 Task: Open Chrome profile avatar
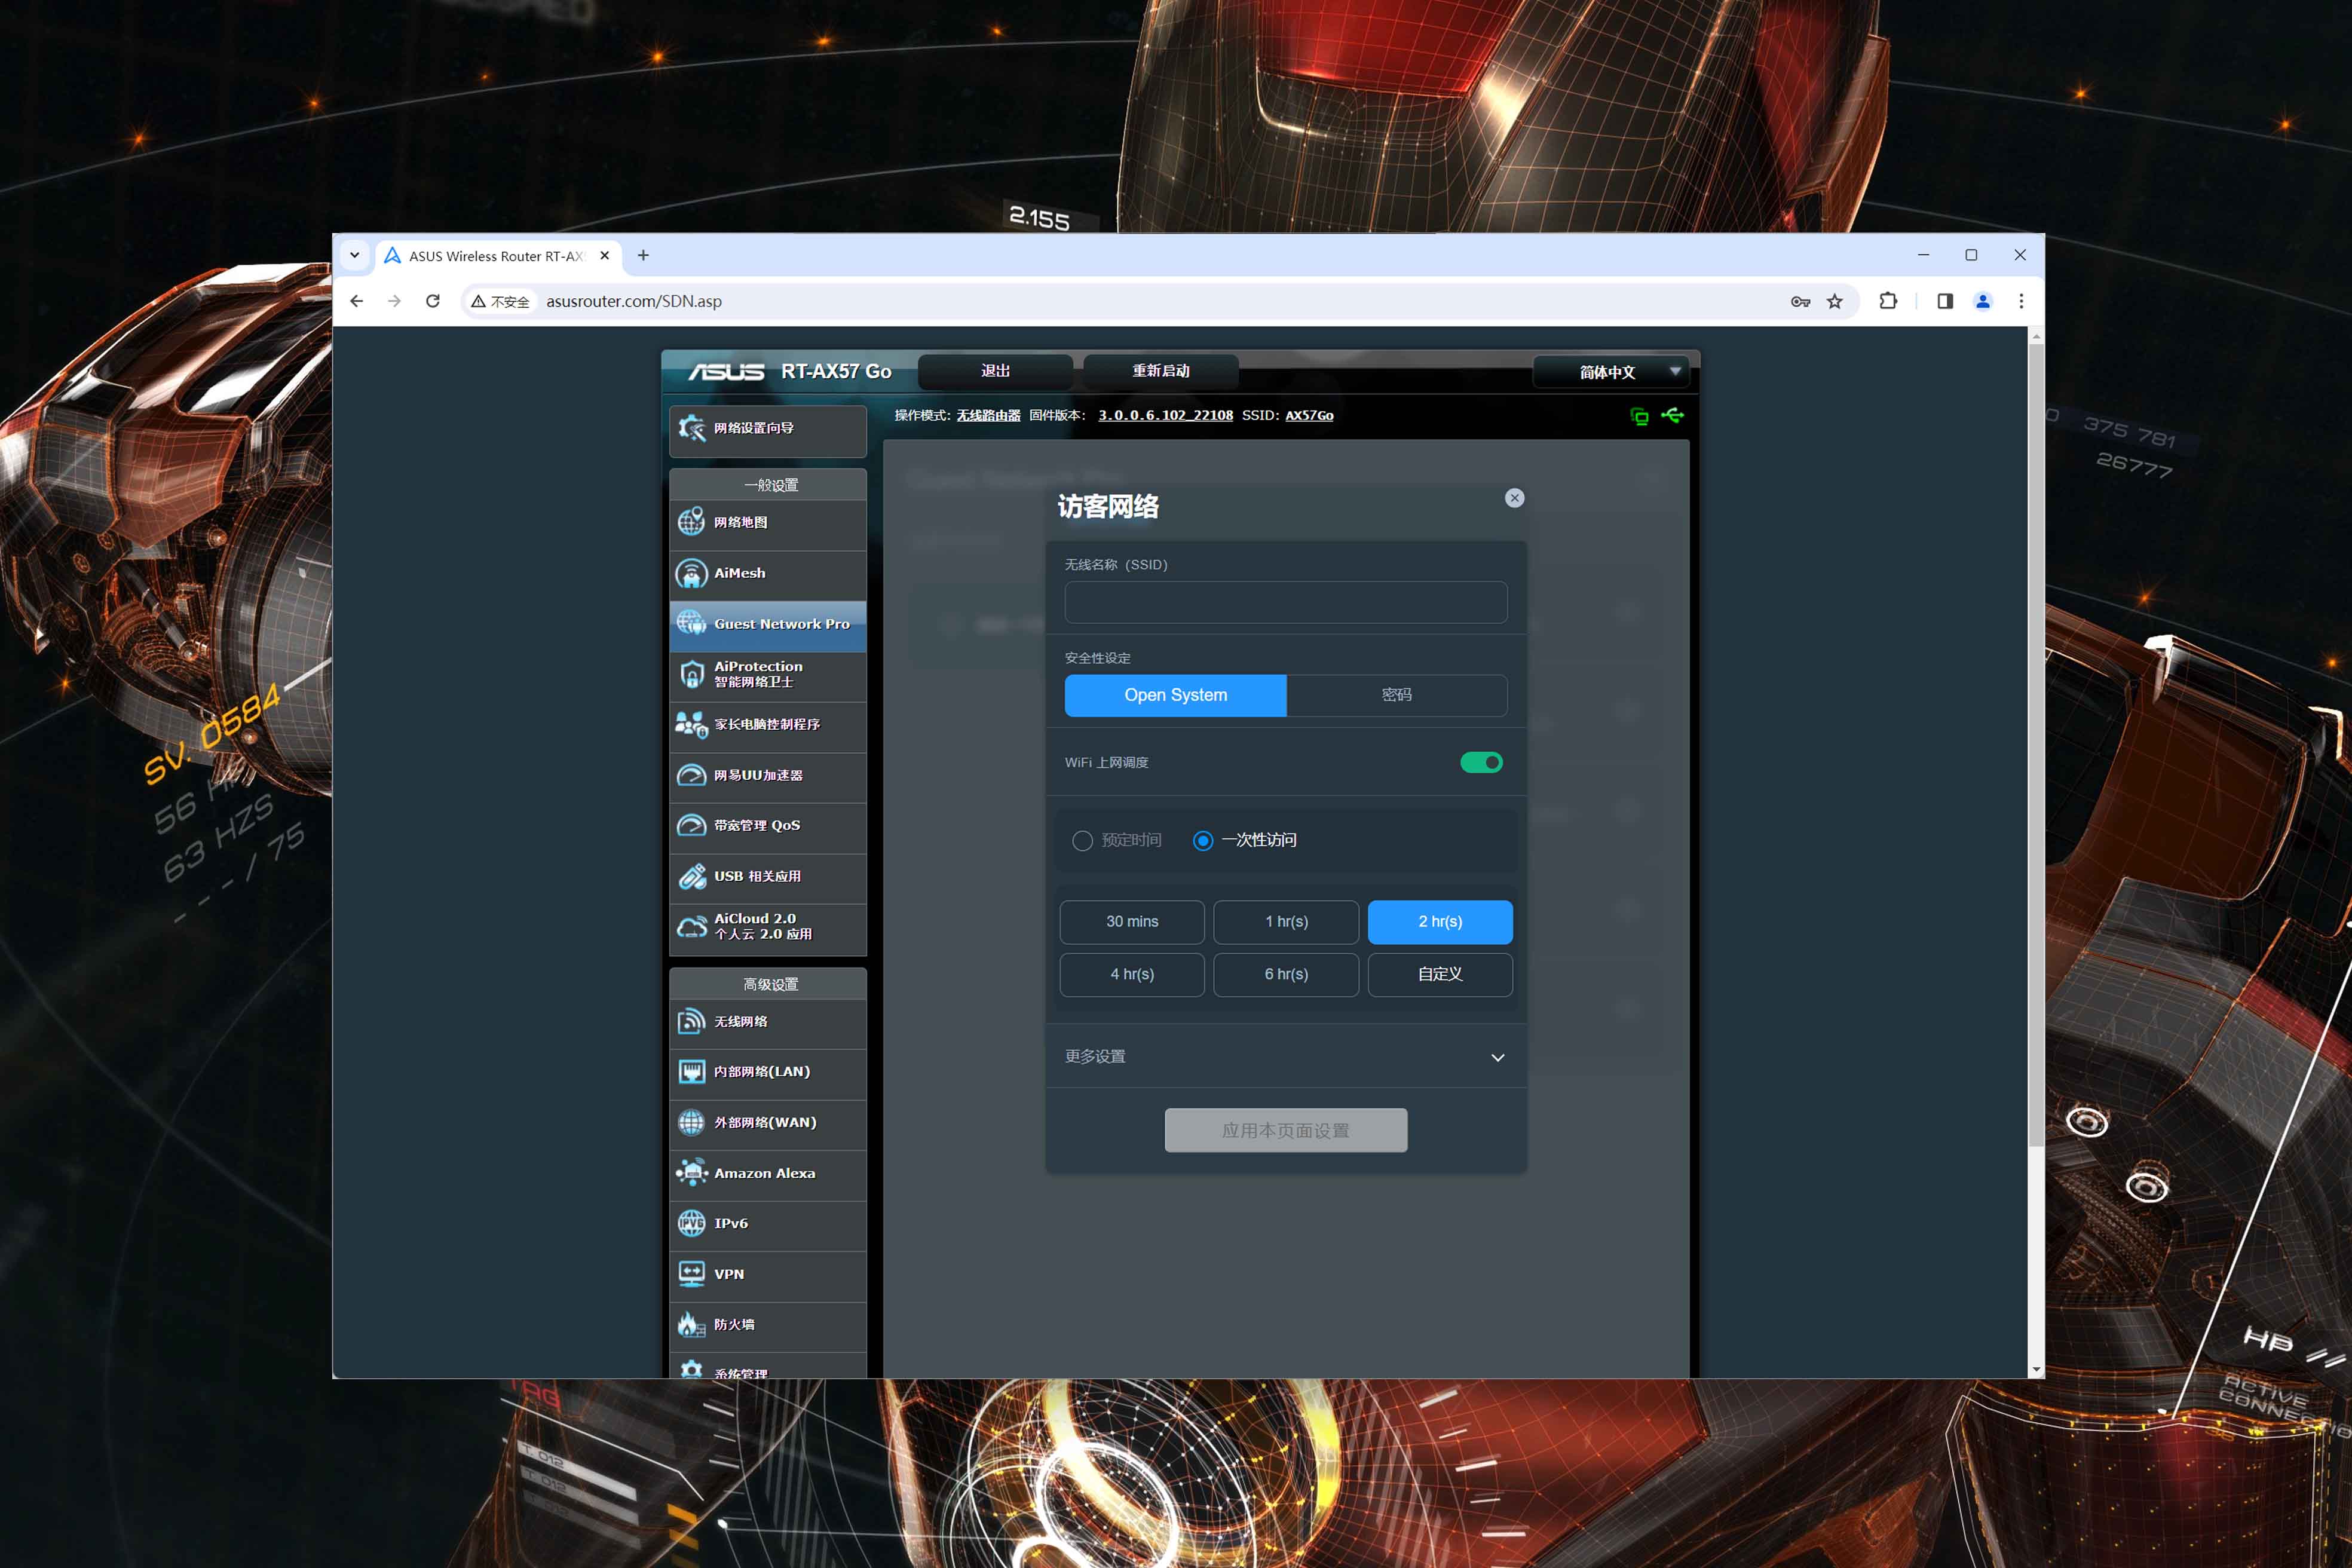tap(1983, 301)
